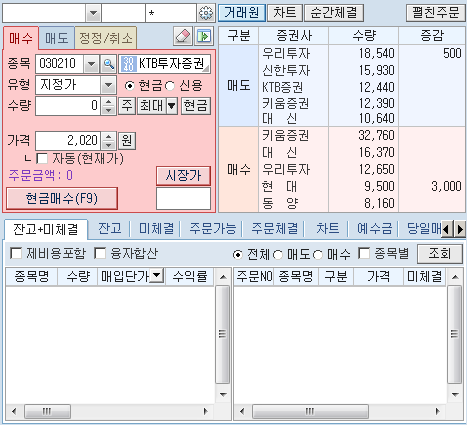Increase quantity with 수량 up arrow
Image resolution: width=467 pixels, height=425 pixels.
pyautogui.click(x=108, y=101)
